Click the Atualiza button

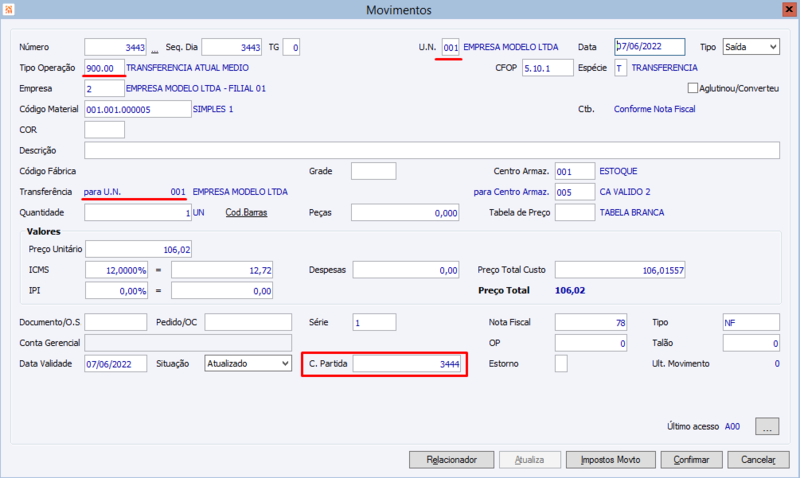click(530, 460)
